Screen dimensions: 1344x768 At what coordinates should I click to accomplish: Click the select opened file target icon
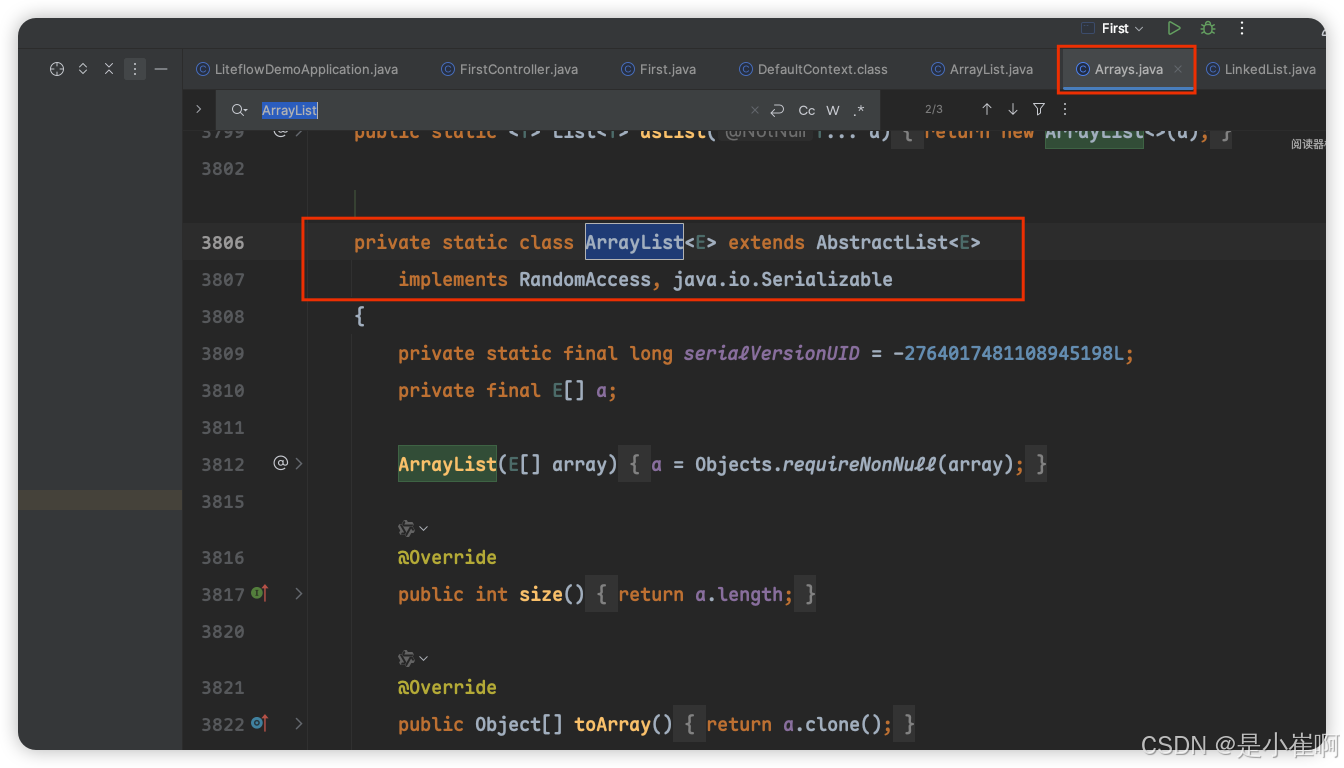57,69
